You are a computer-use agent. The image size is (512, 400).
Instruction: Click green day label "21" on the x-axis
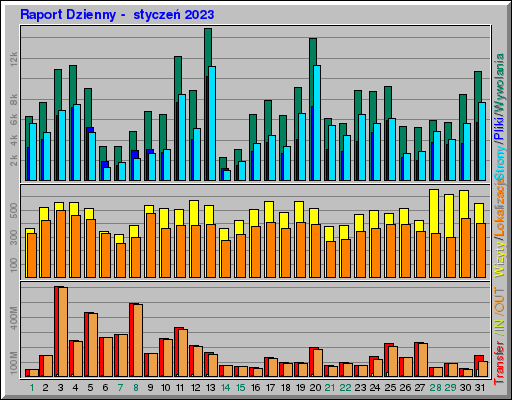tap(330, 388)
